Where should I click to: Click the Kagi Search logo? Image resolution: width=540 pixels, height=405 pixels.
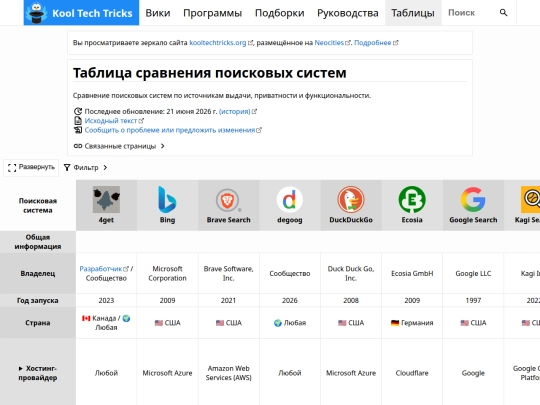pyautogui.click(x=530, y=199)
